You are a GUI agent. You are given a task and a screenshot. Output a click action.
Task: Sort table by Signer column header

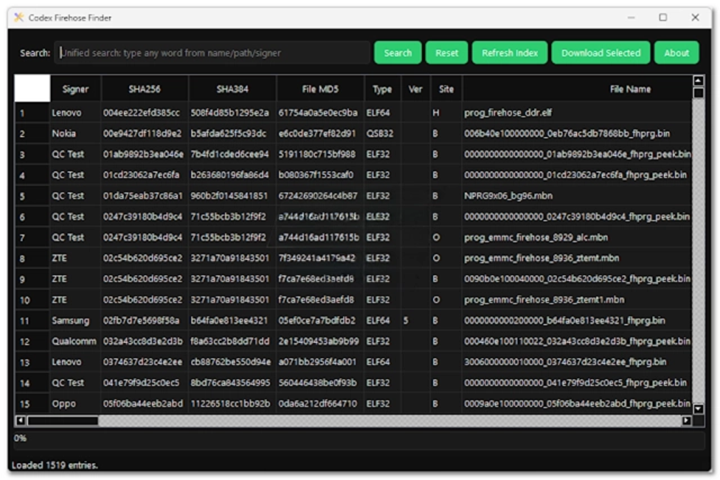point(75,89)
